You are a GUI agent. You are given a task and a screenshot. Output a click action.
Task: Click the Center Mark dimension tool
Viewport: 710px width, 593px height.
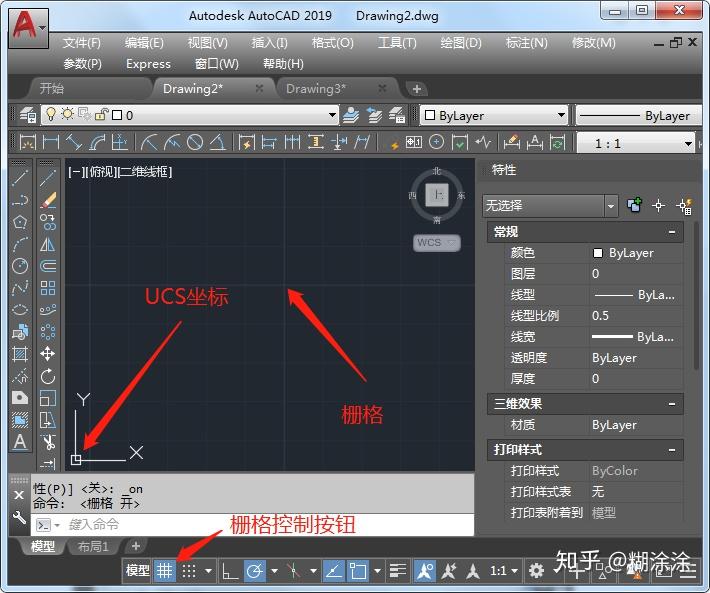coord(436,143)
